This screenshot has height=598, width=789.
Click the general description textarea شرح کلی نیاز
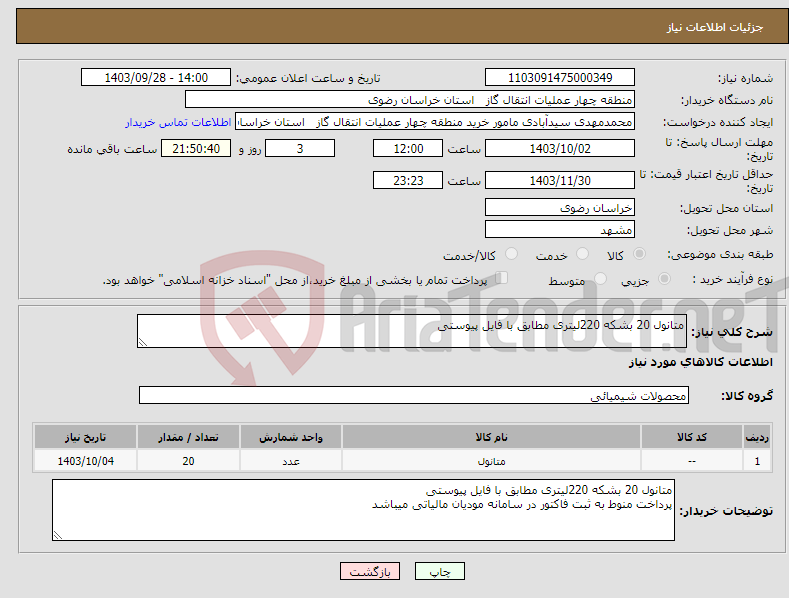tap(412, 331)
